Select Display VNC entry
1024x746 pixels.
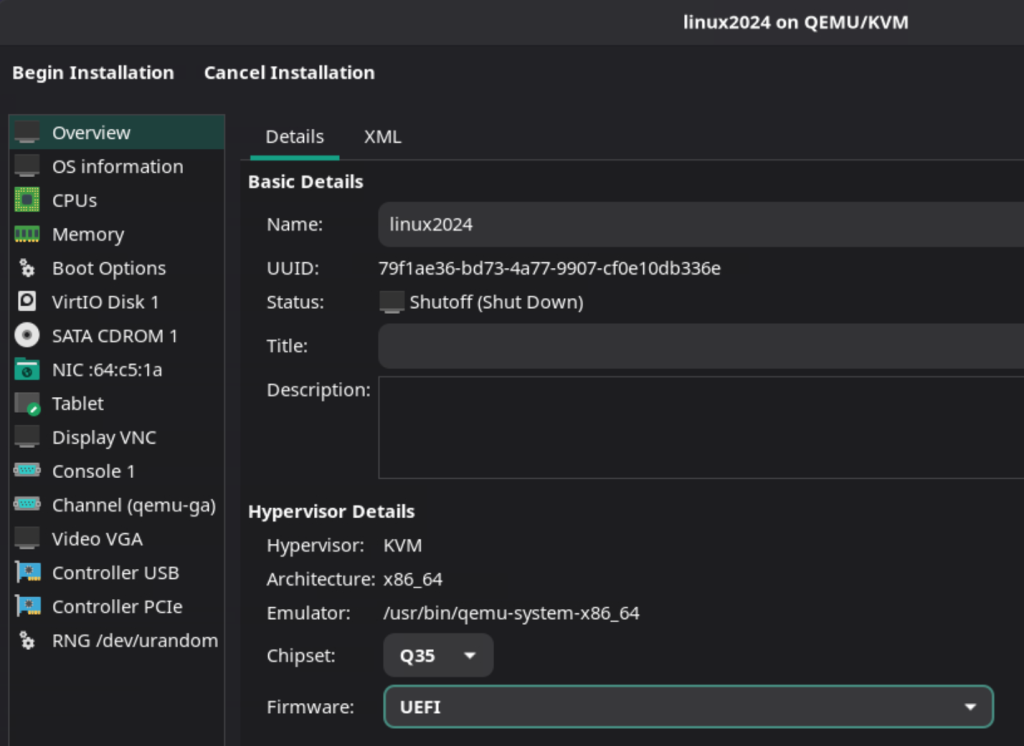click(118, 437)
